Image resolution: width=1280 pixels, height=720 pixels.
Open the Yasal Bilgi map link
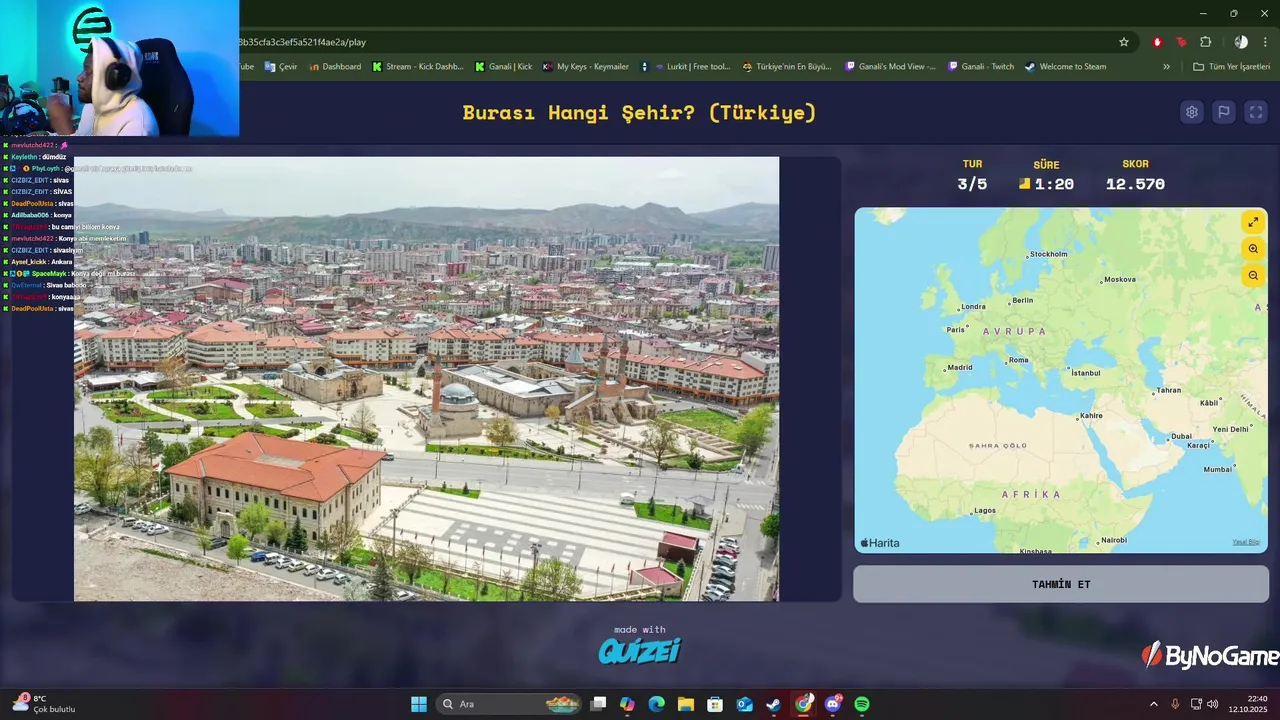point(1246,542)
